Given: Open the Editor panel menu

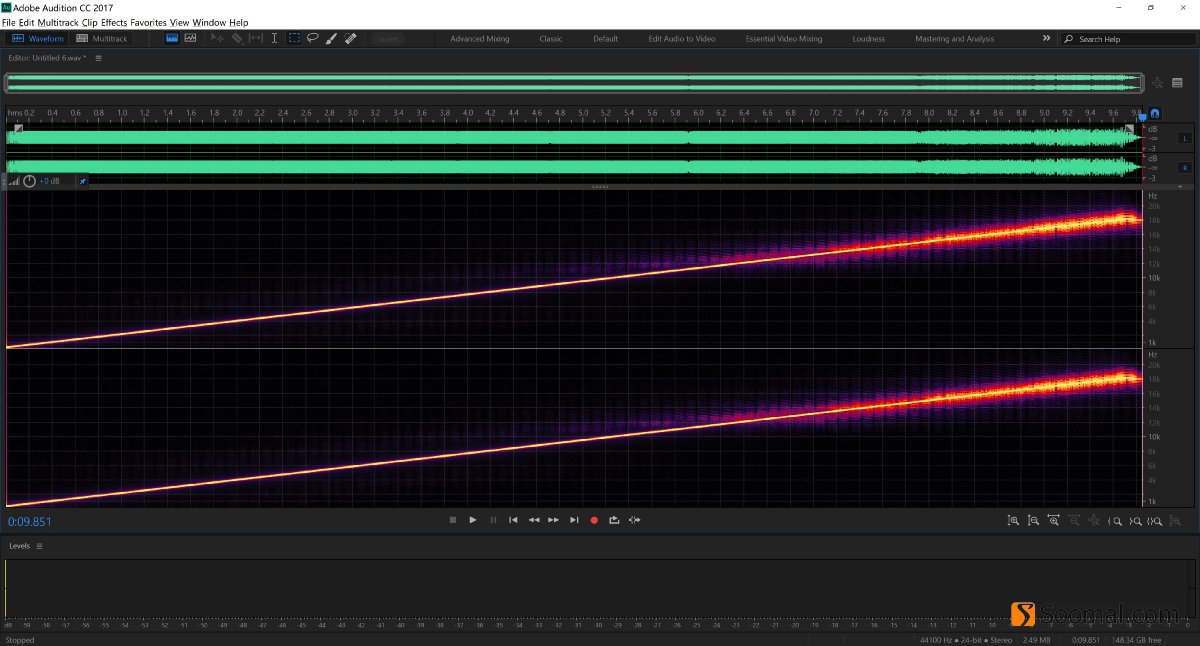Looking at the screenshot, I should coord(98,57).
